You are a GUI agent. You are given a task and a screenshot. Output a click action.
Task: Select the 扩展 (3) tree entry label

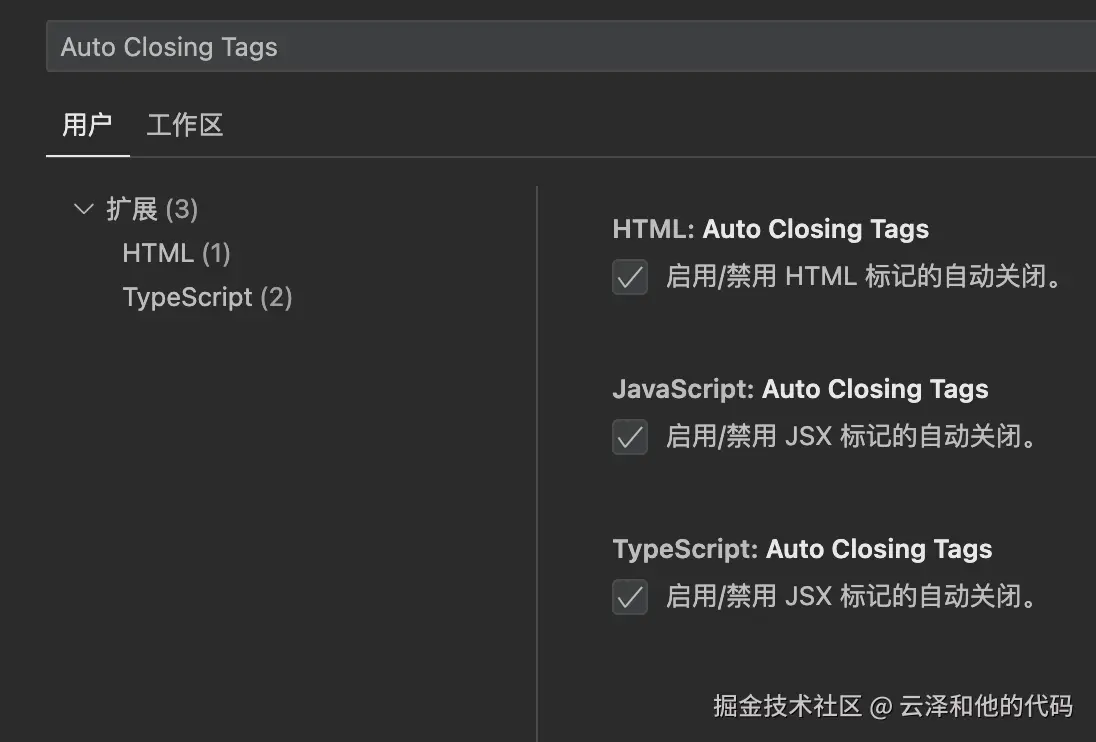(152, 209)
